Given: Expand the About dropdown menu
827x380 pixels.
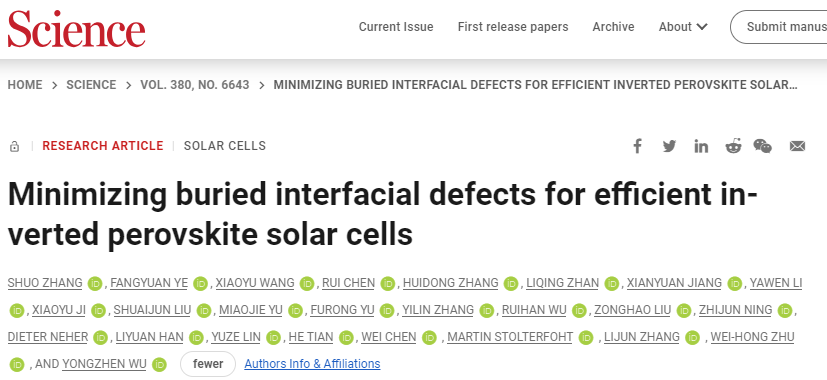Looking at the screenshot, I should 682,27.
